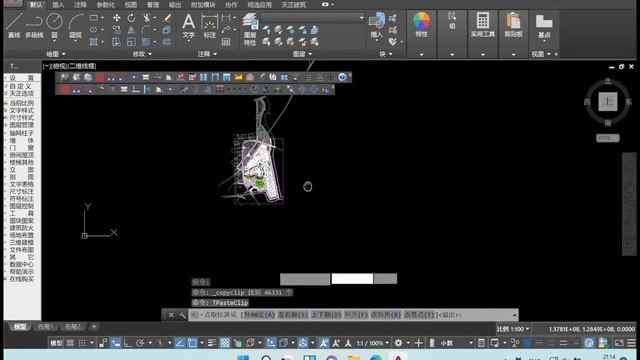Viewport: 640px width, 360px height.
Task: Toggle transparency display in status bar
Action: coord(225,343)
